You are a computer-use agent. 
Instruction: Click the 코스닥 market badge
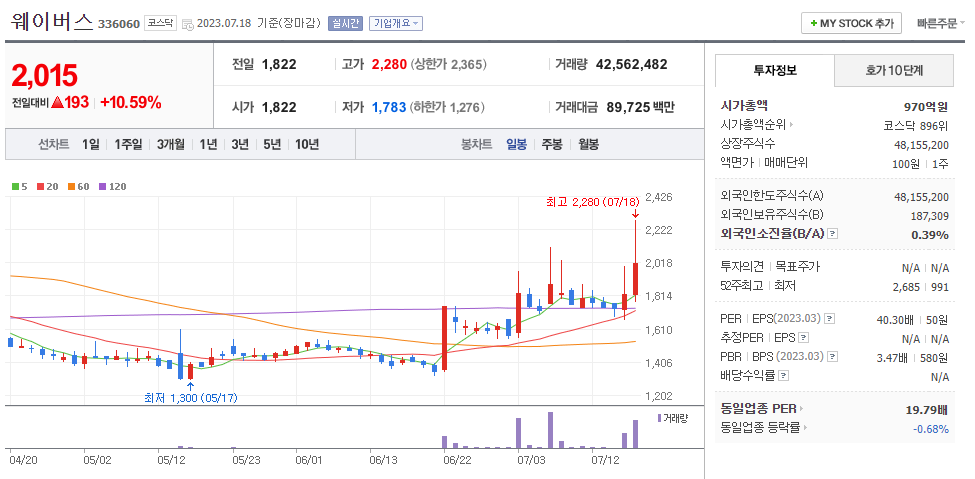160,24
